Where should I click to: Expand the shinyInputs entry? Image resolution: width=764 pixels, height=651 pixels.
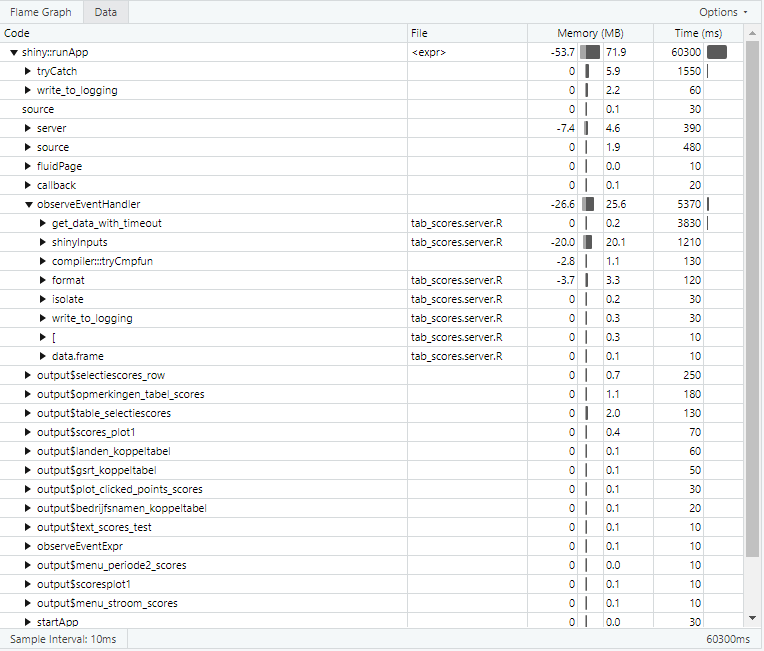coord(43,242)
